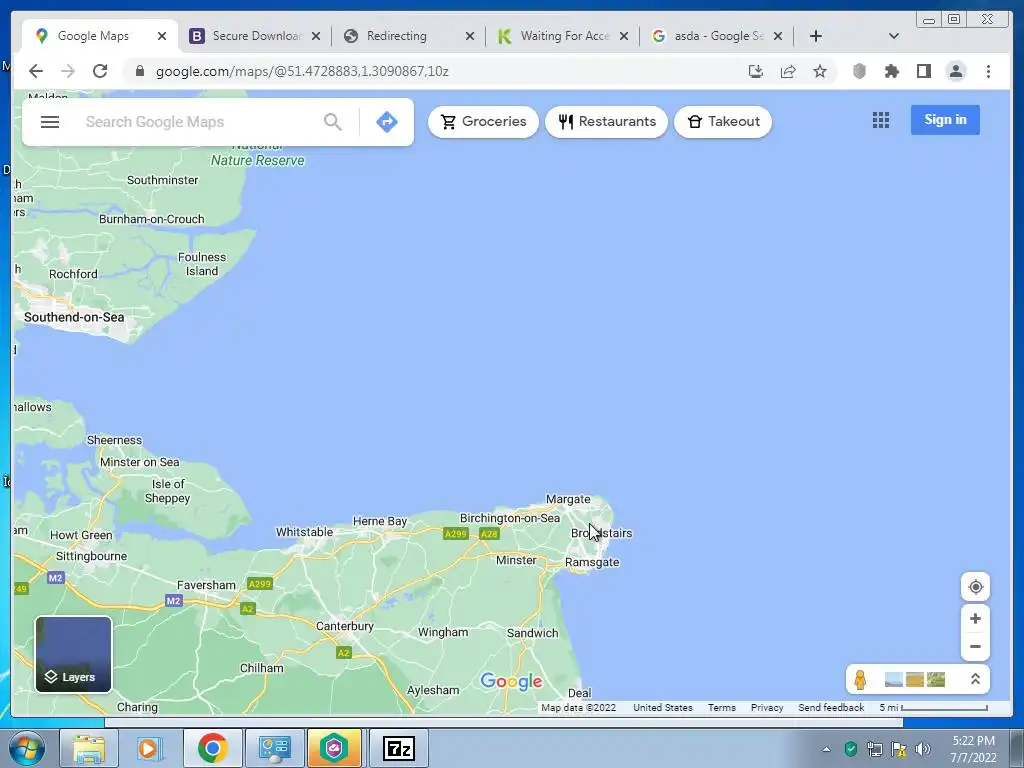This screenshot has height=768, width=1024.
Task: Click the address bar URL
Action: [x=302, y=71]
